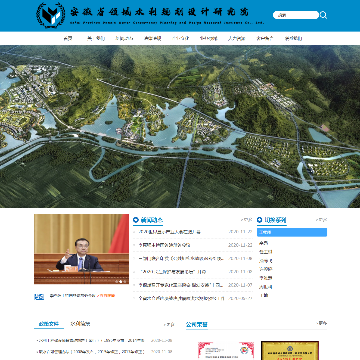The width and height of the screenshot is (360, 360).
Task: Open the more link of the news section
Action: [246, 220]
